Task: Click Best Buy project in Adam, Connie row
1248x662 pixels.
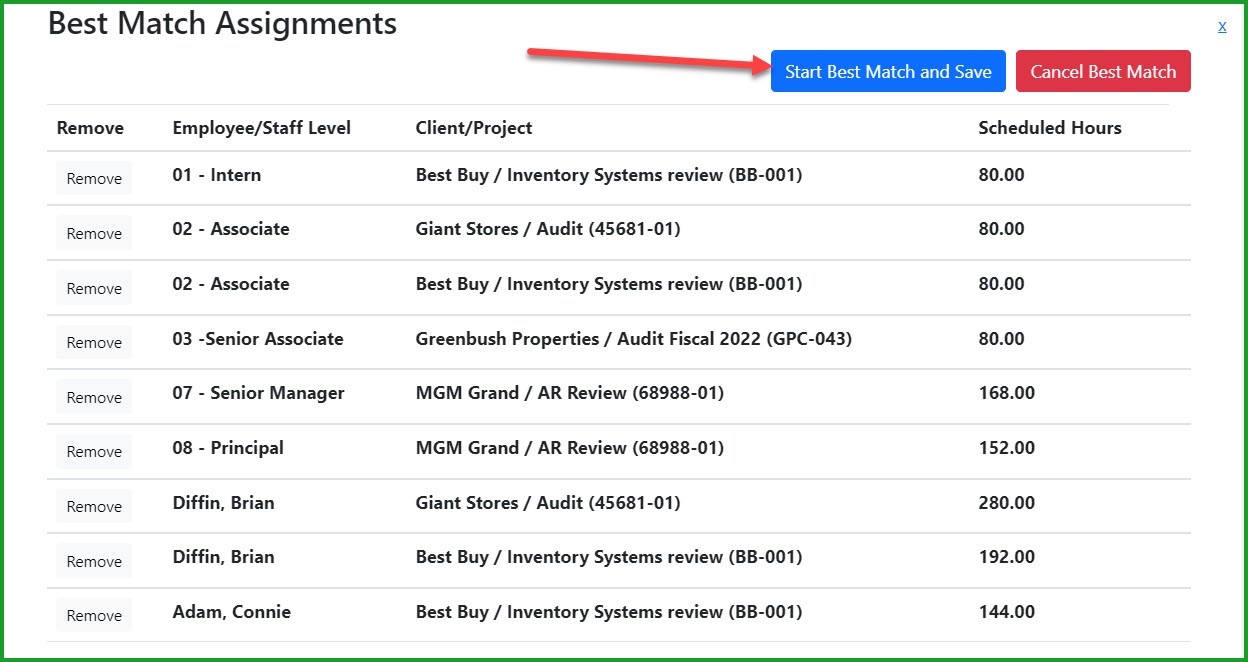Action: 609,612
